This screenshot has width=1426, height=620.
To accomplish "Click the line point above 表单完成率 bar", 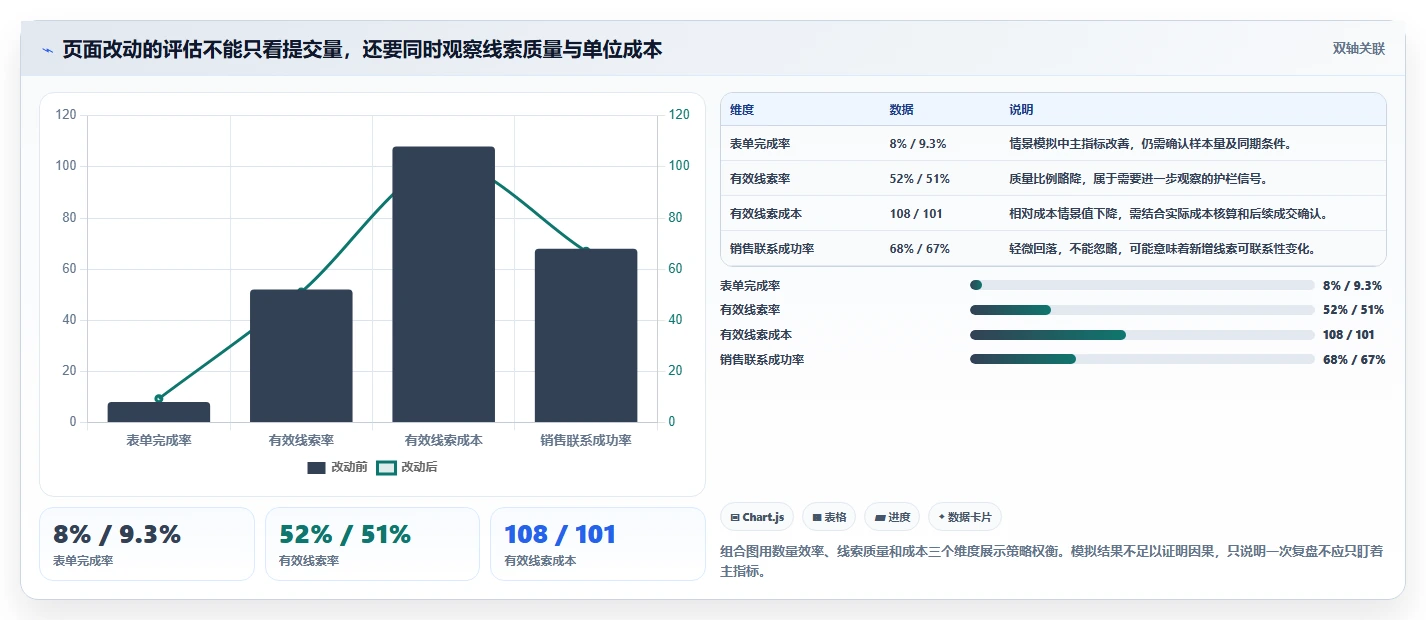I will 159,398.
